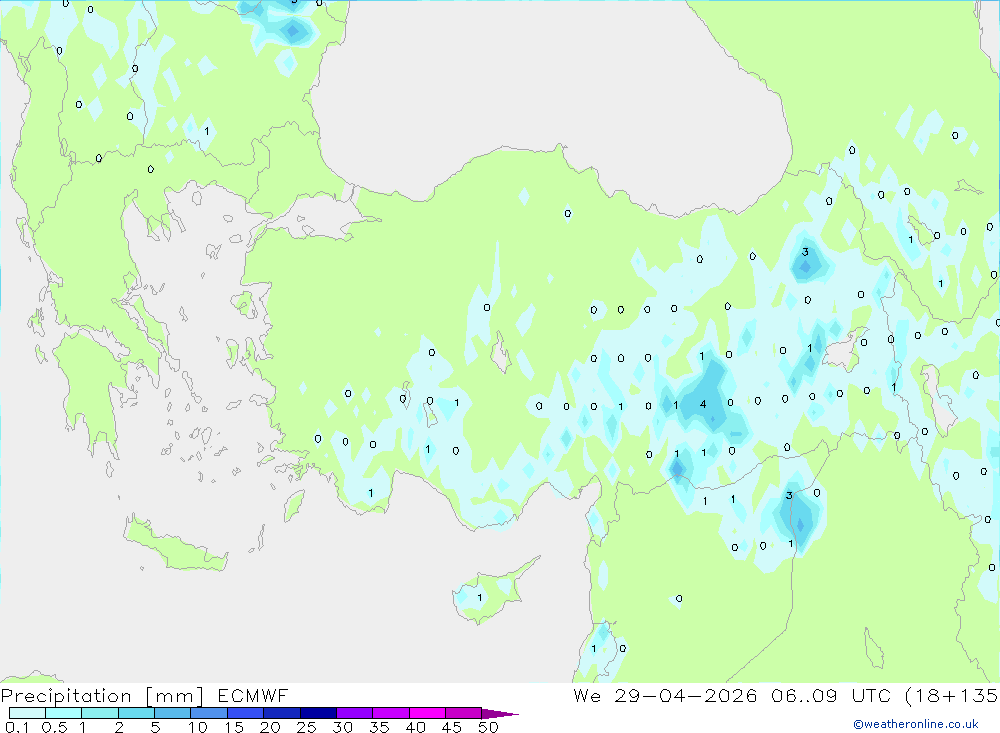This screenshot has height=733, width=1000.
Task: Click the '20' legend scale label
Action: tap(270, 727)
